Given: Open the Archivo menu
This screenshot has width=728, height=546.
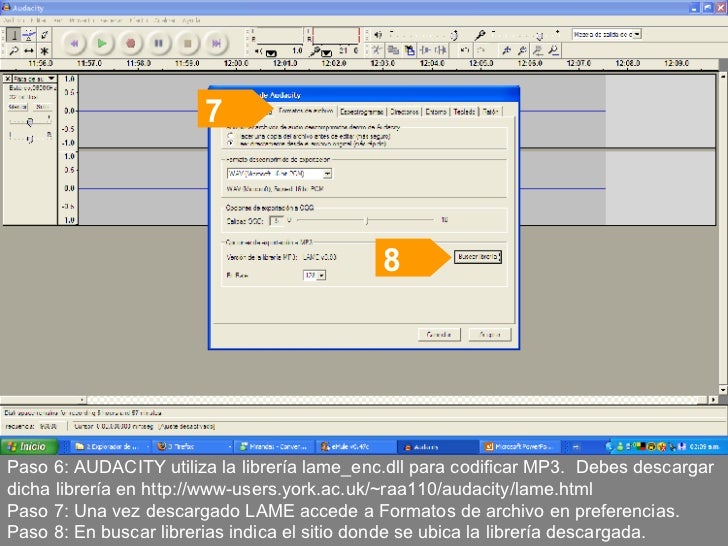Looking at the screenshot, I should (14, 20).
